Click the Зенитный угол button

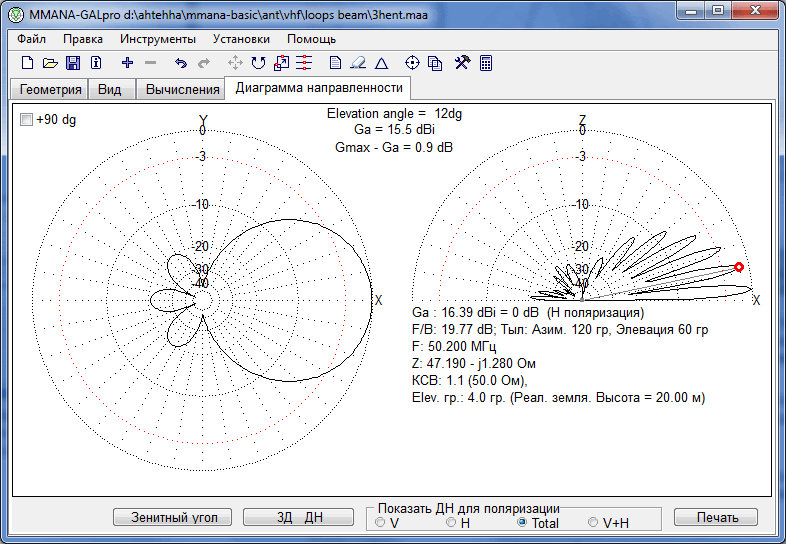point(173,517)
